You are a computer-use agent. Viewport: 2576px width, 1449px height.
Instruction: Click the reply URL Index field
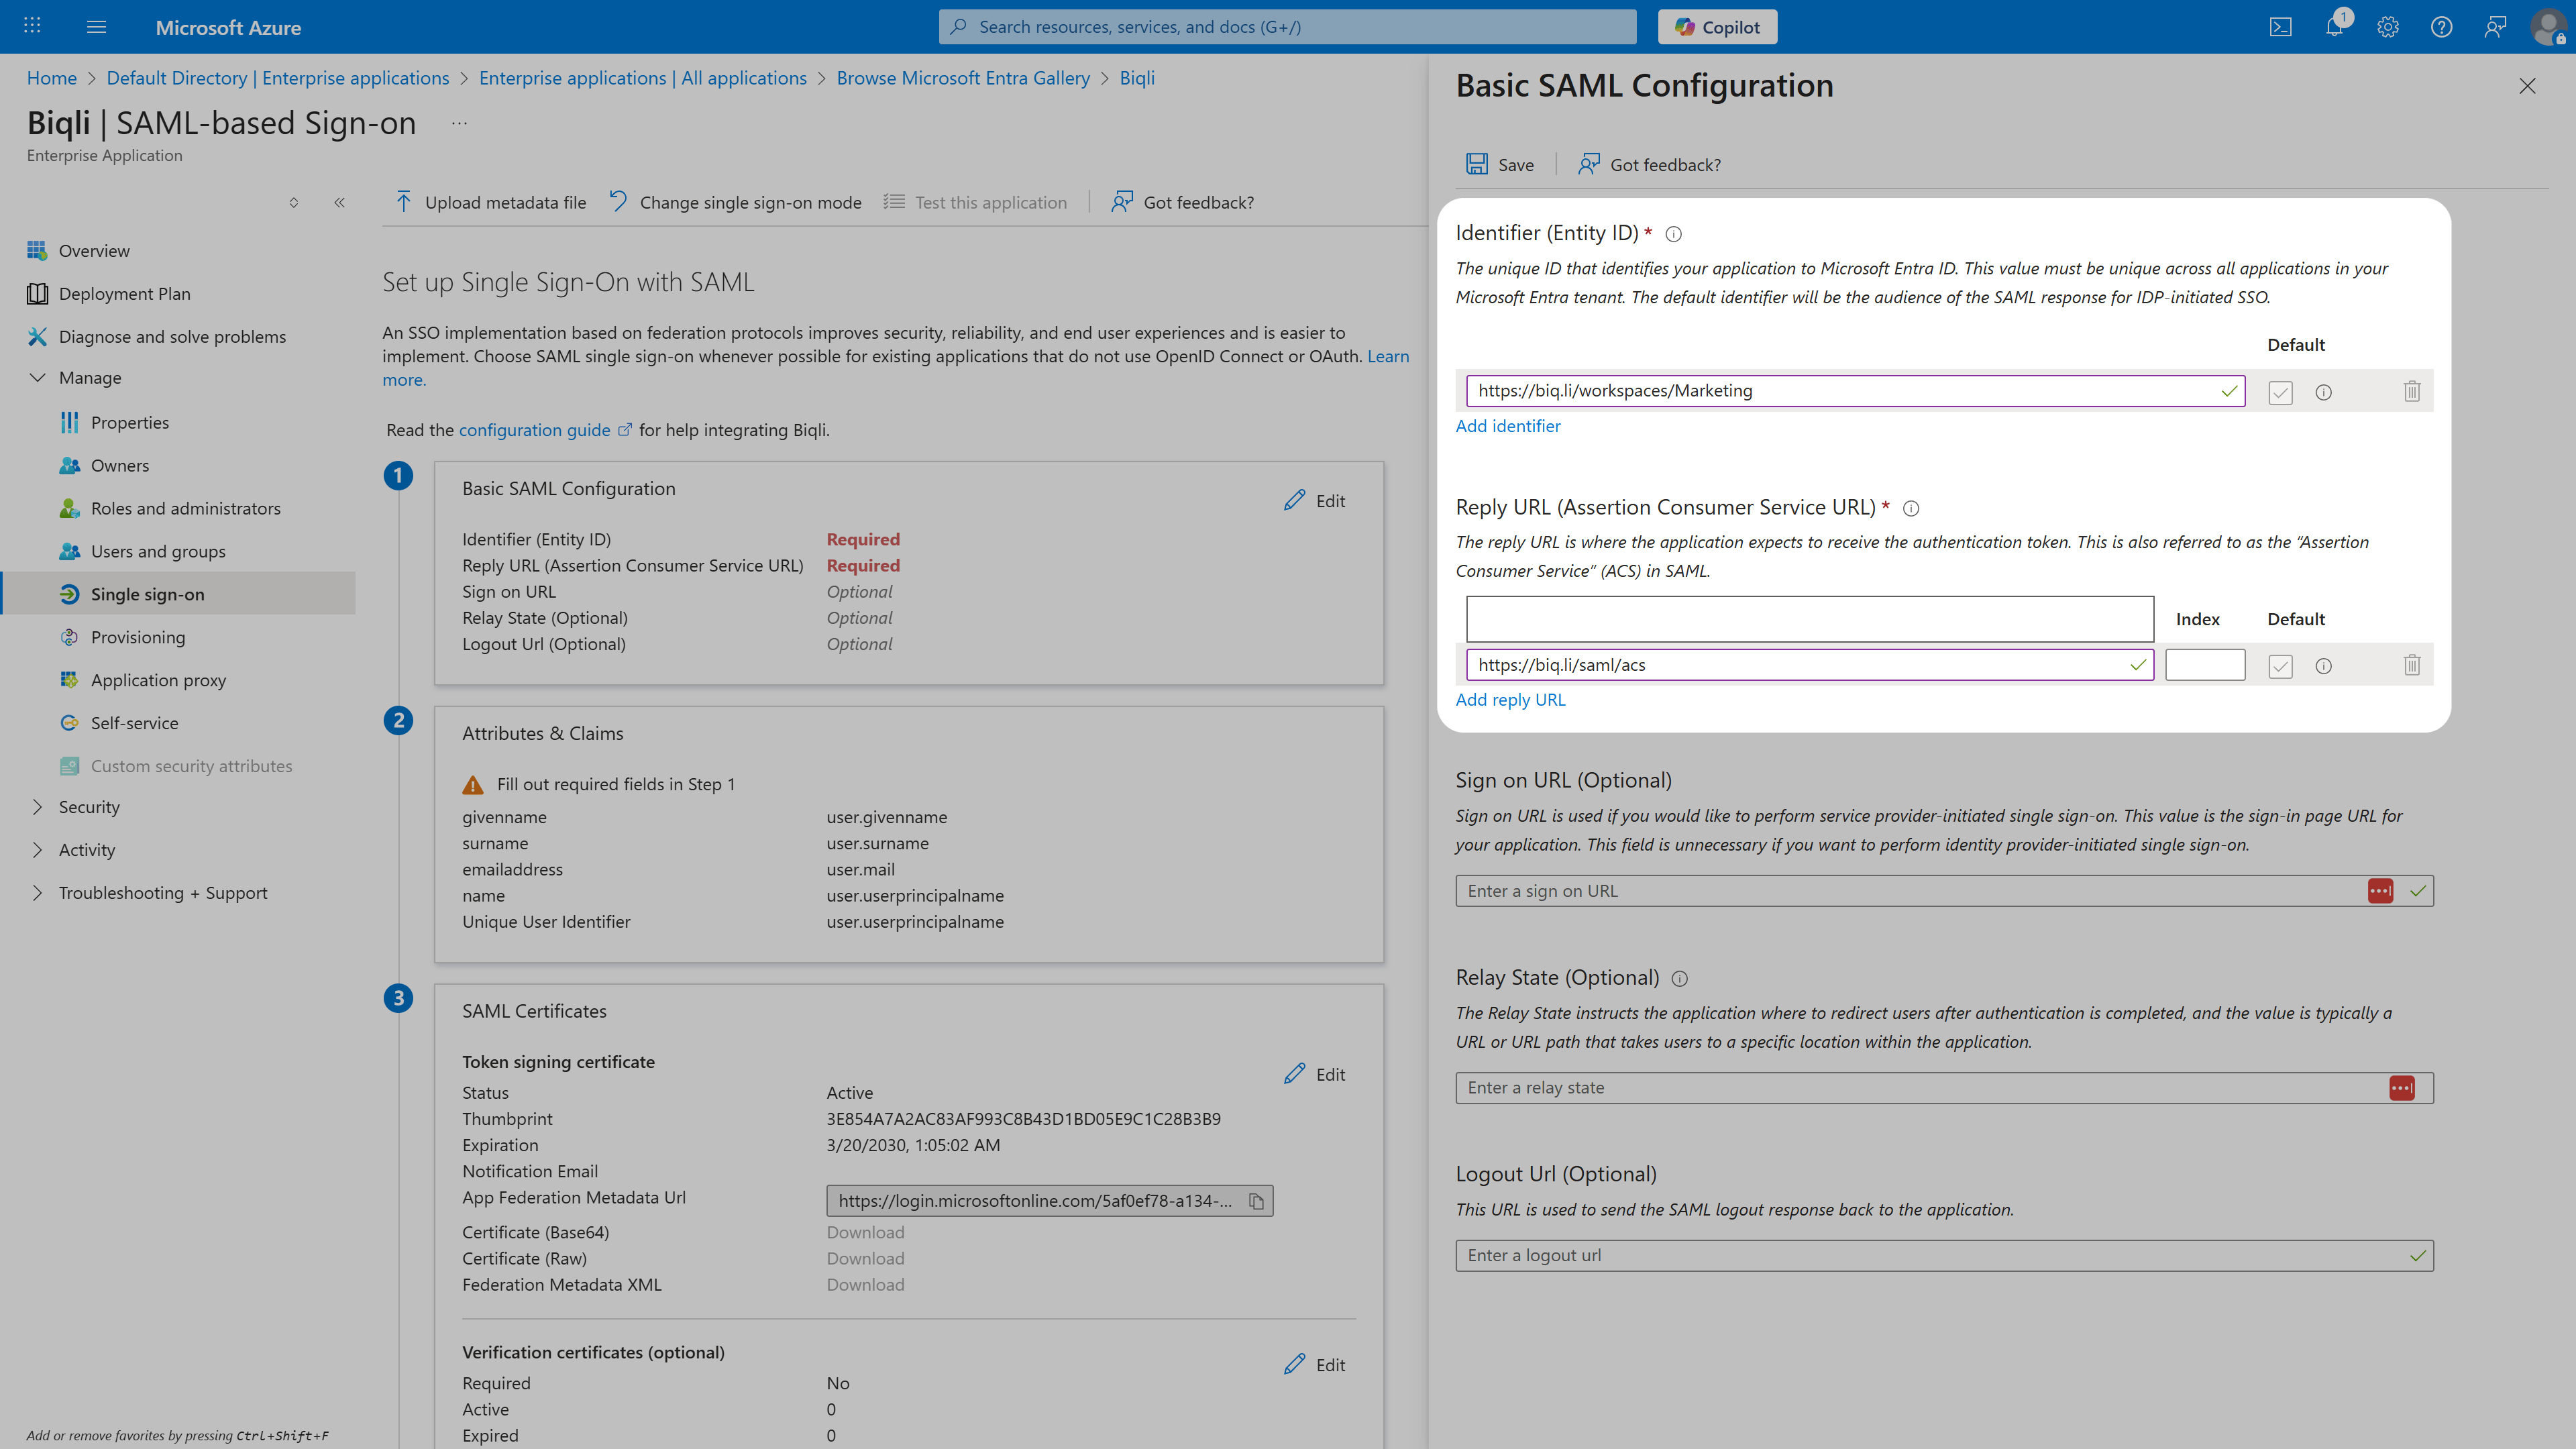click(2204, 665)
